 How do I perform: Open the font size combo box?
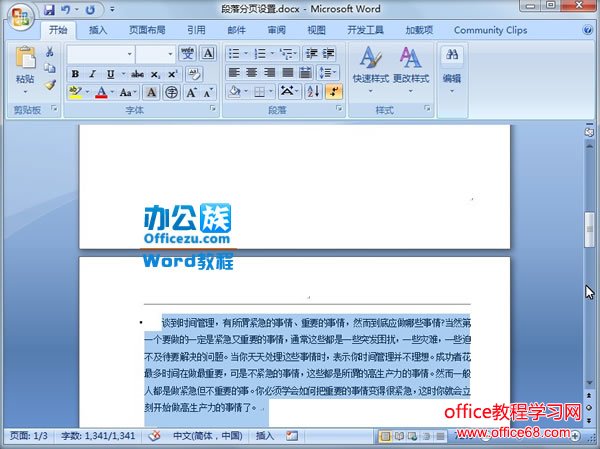point(155,54)
